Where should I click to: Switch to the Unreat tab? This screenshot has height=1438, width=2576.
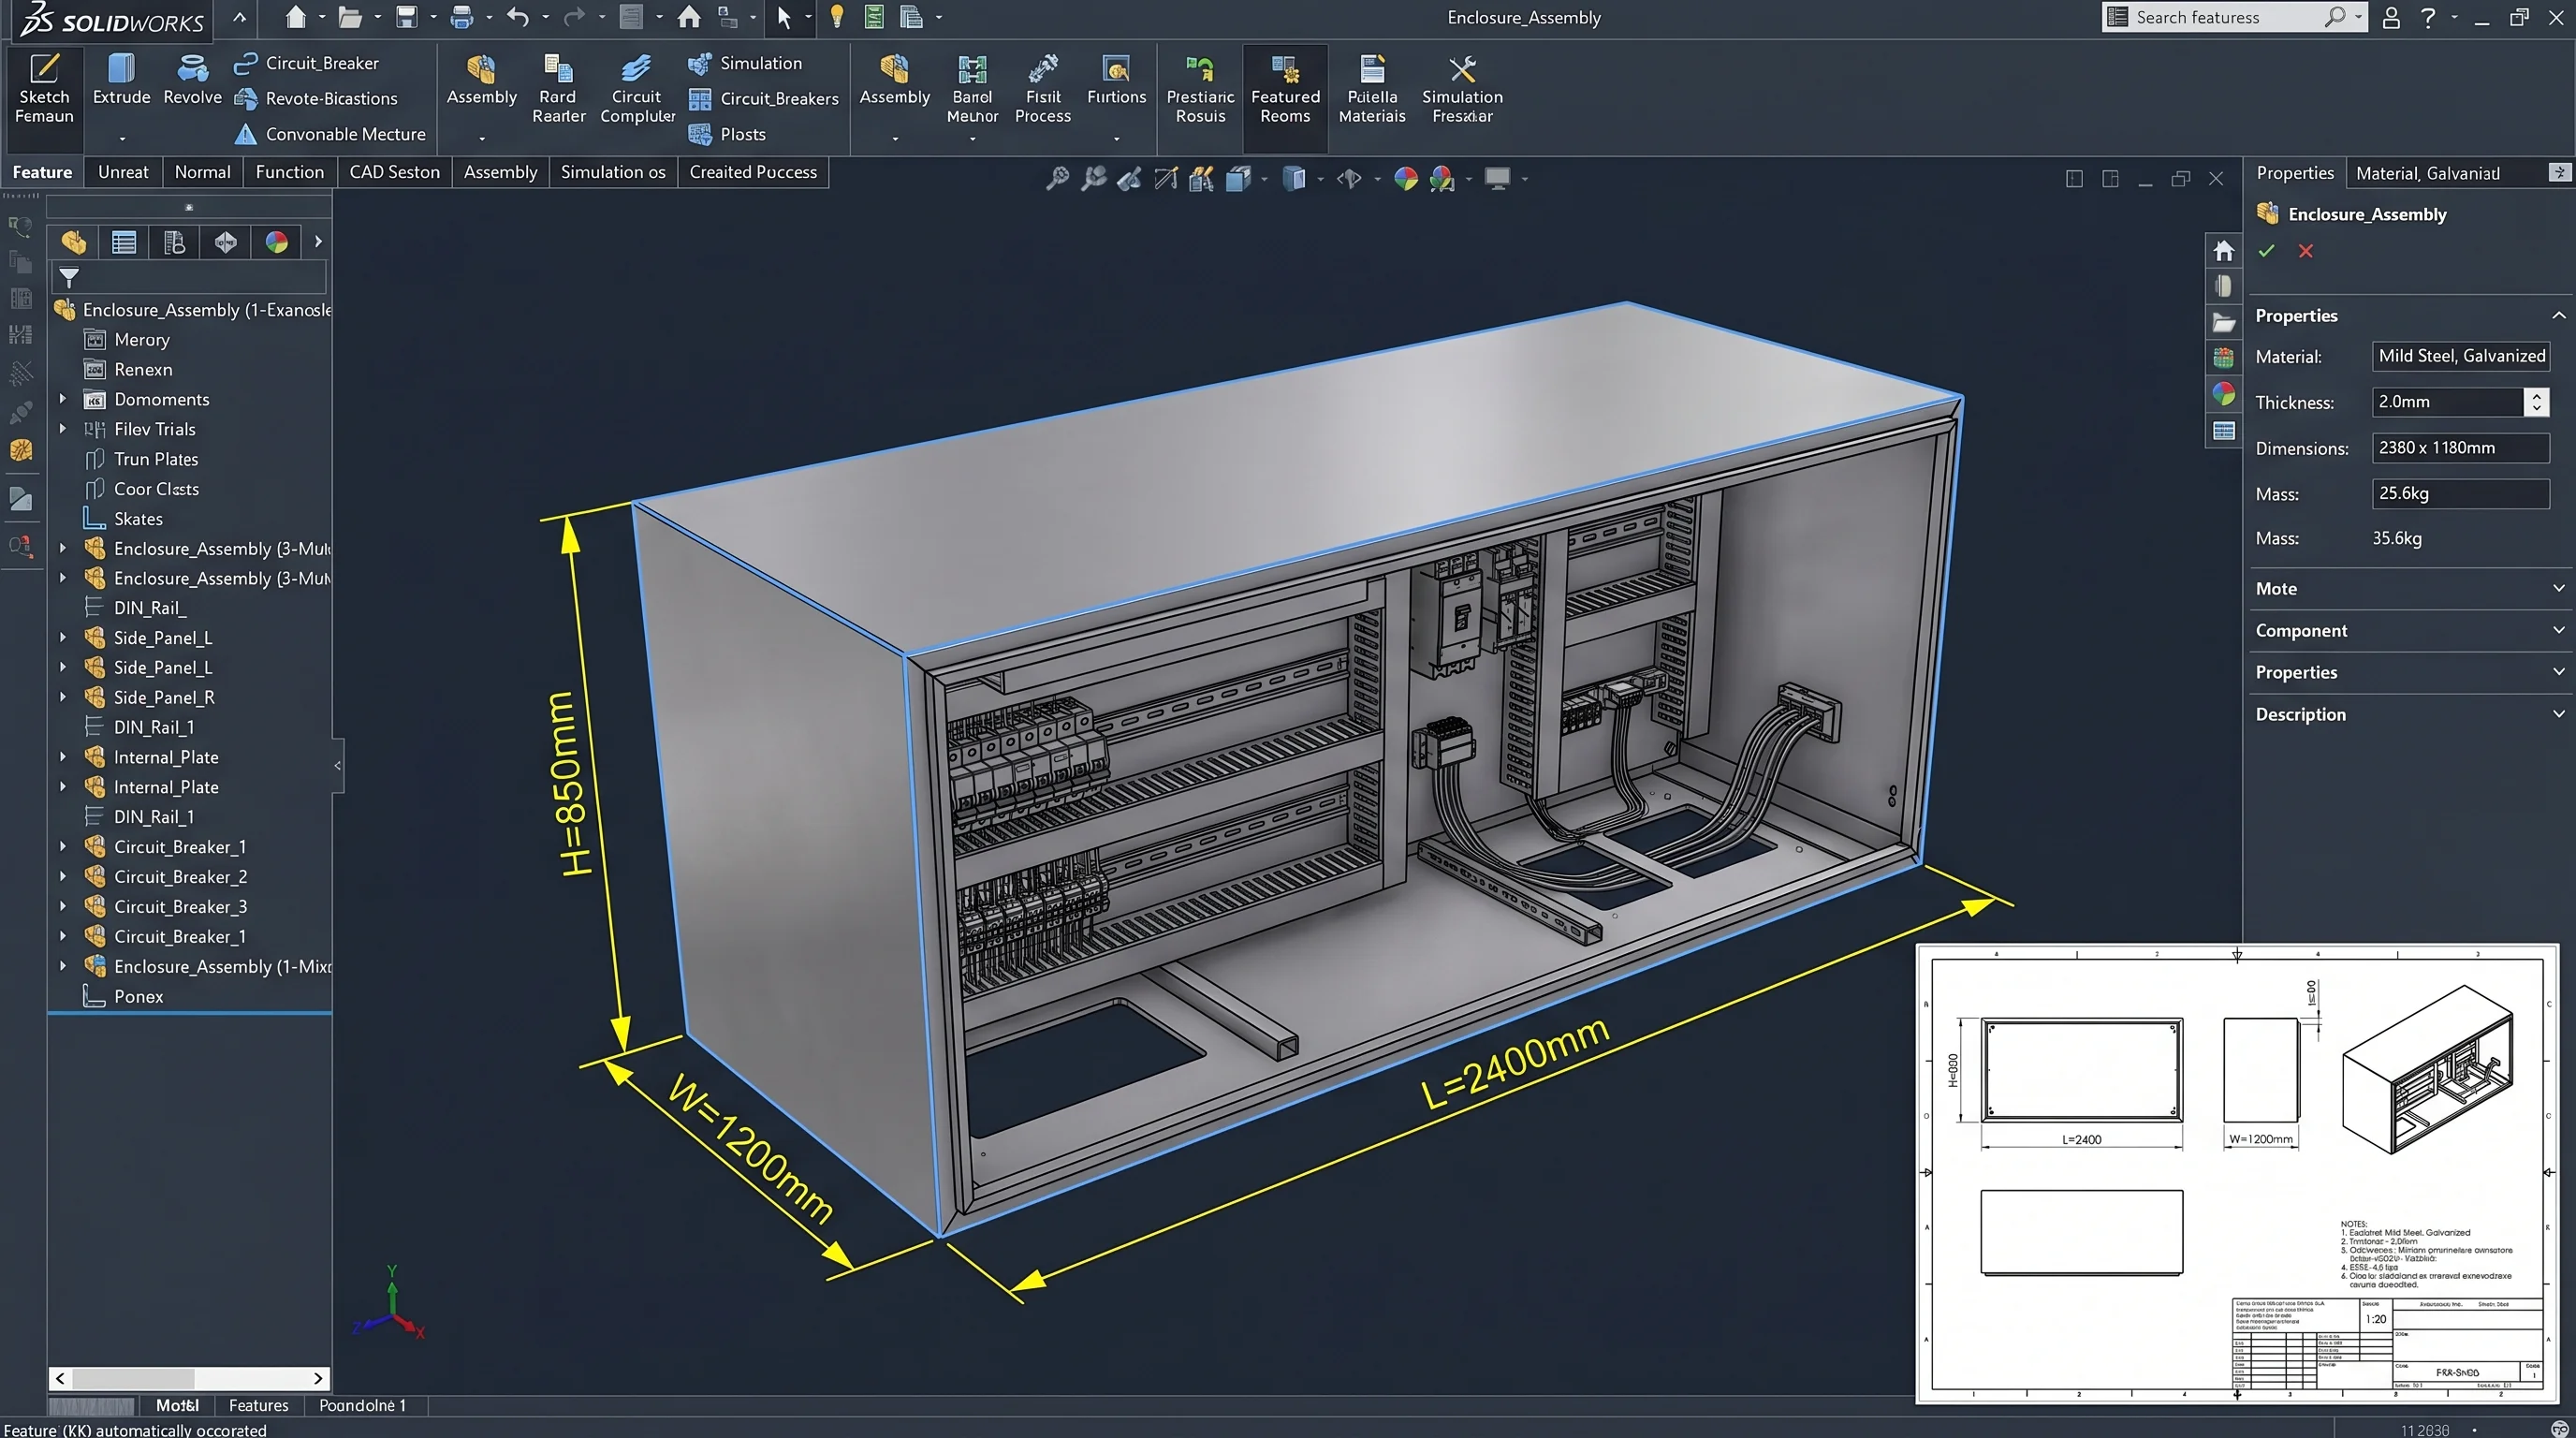tap(123, 172)
